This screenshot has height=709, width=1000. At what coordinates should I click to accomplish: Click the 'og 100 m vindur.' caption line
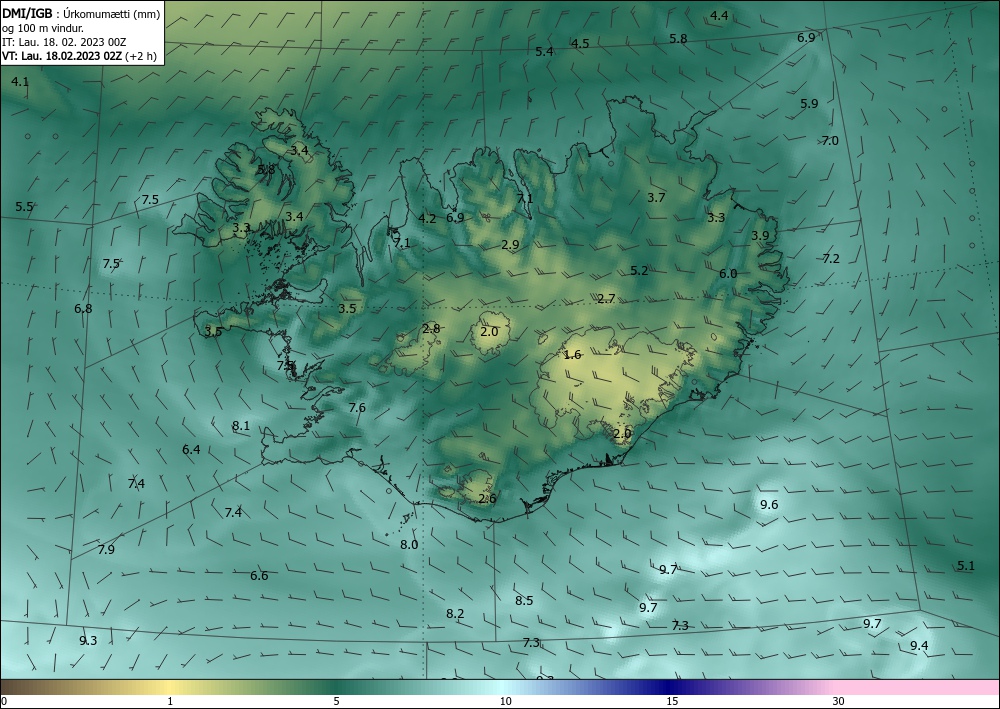click(42, 28)
